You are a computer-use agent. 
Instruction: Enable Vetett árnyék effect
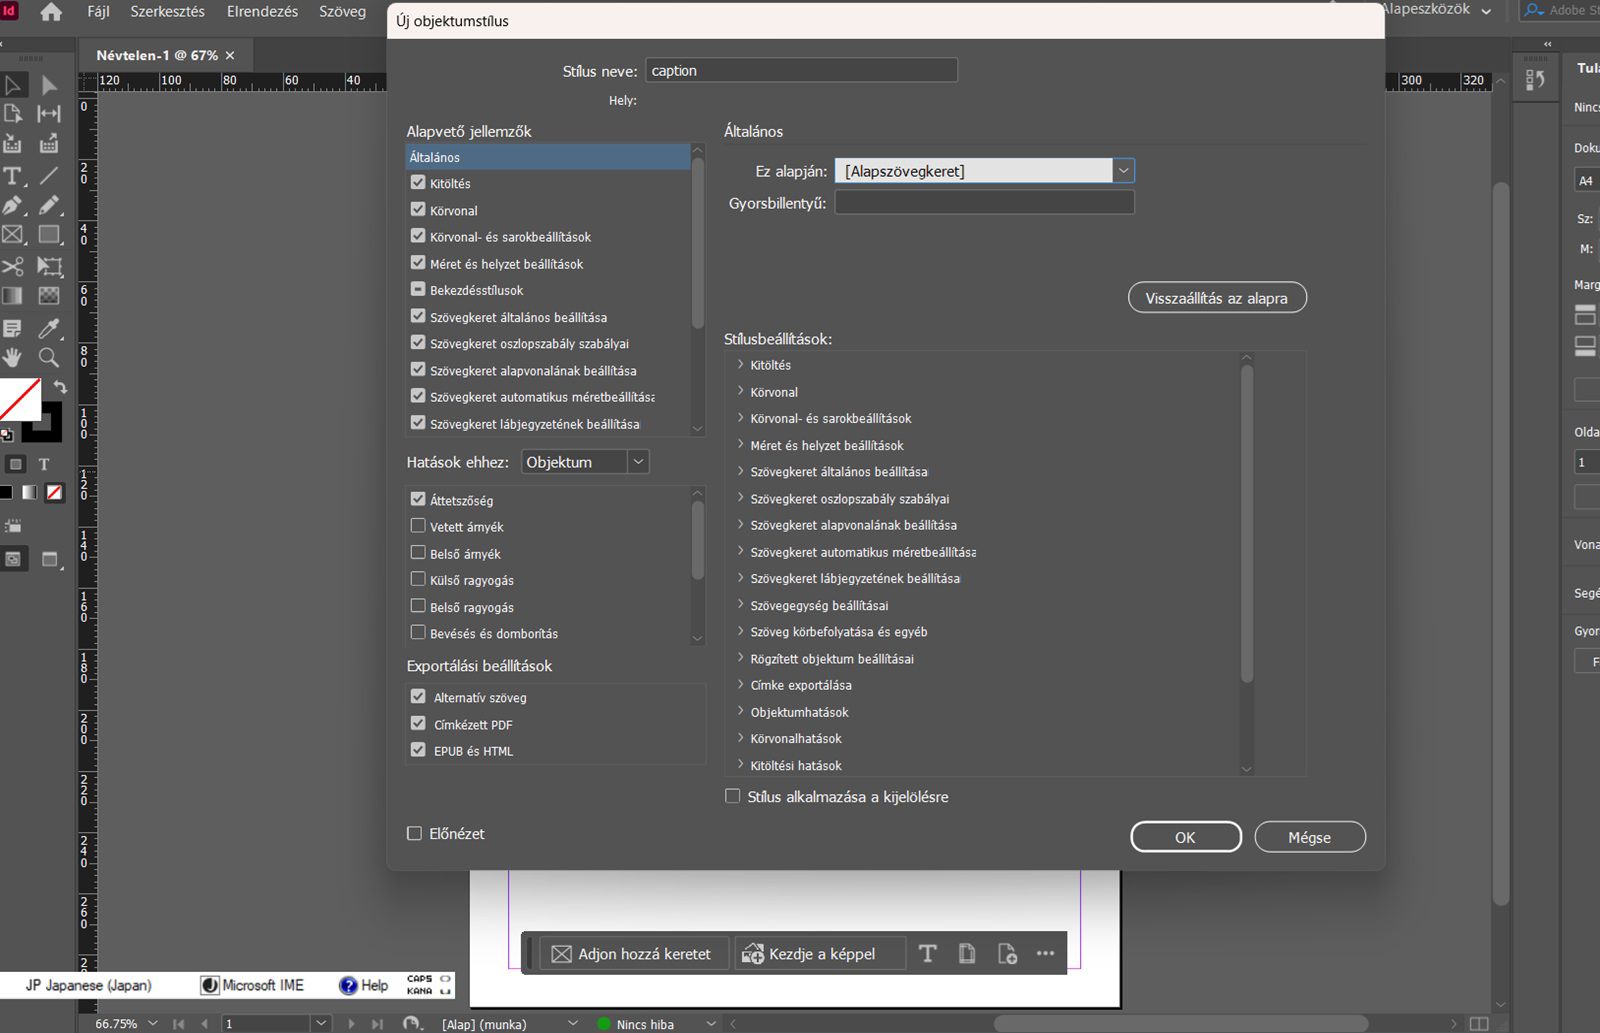pos(418,526)
